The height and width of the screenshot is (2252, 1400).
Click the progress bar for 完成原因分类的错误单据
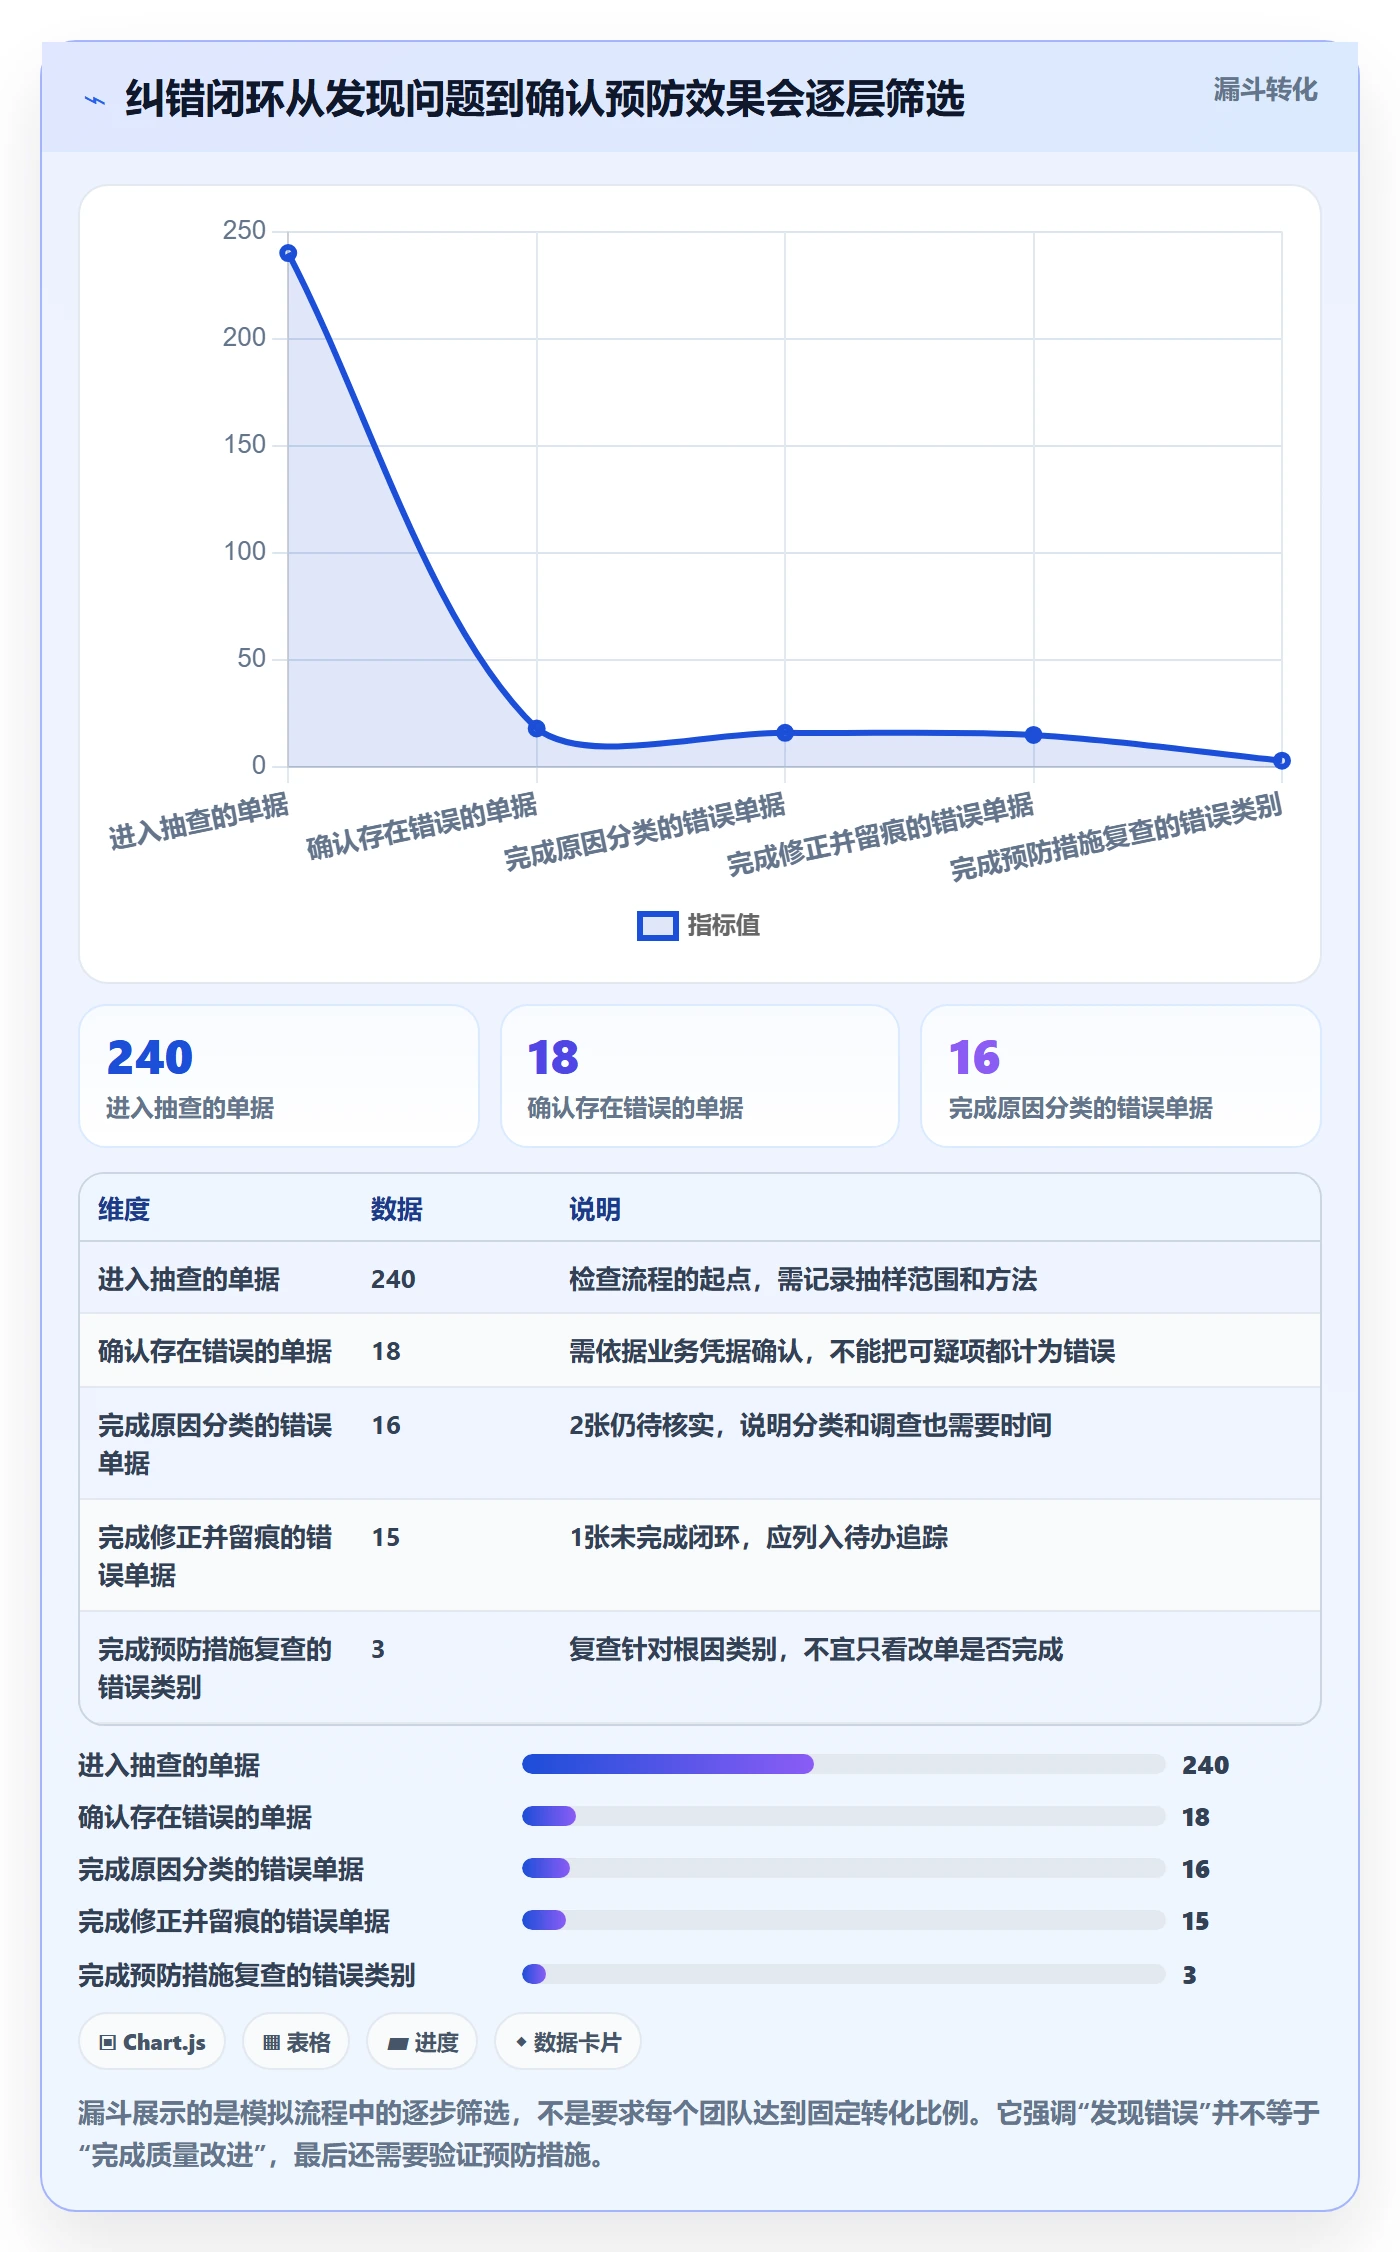pyautogui.click(x=844, y=1868)
